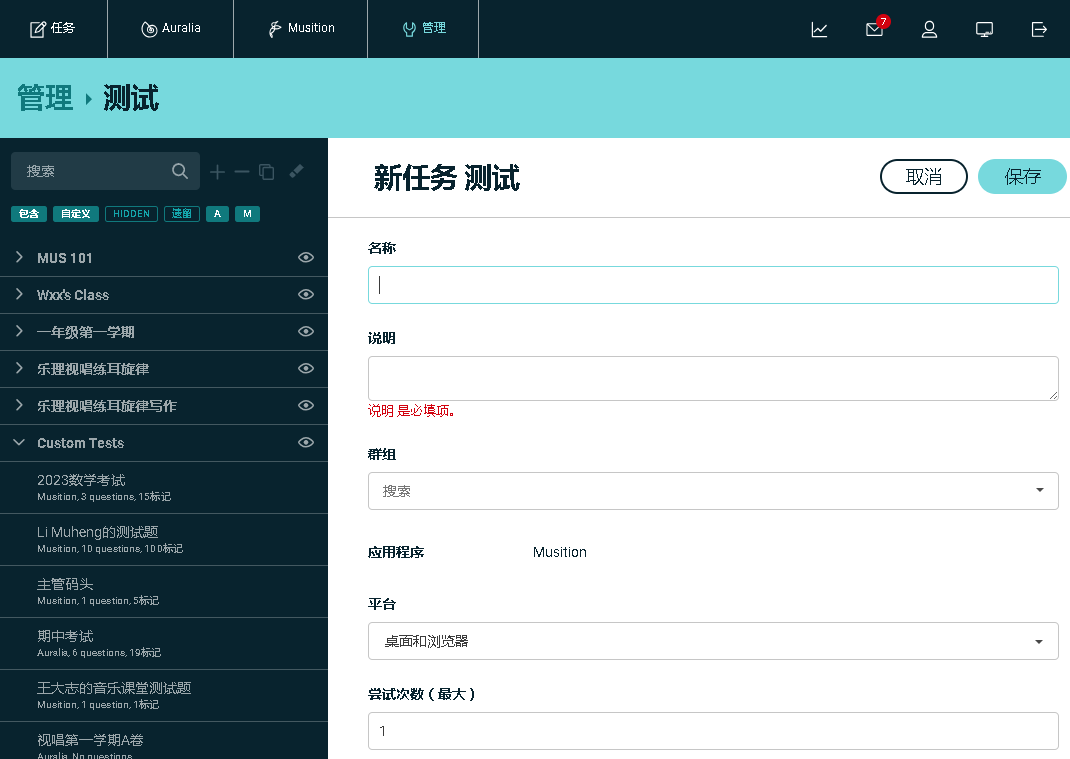This screenshot has width=1070, height=759.
Task: Toggle the 速留 filter tag
Action: coord(182,214)
